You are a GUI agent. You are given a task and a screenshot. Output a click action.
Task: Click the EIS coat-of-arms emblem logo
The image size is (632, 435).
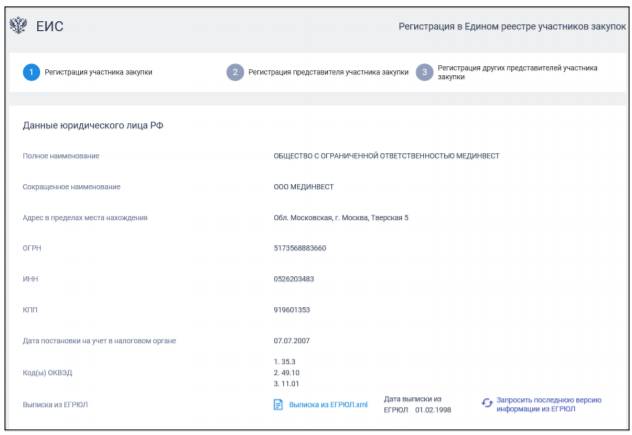(x=20, y=25)
